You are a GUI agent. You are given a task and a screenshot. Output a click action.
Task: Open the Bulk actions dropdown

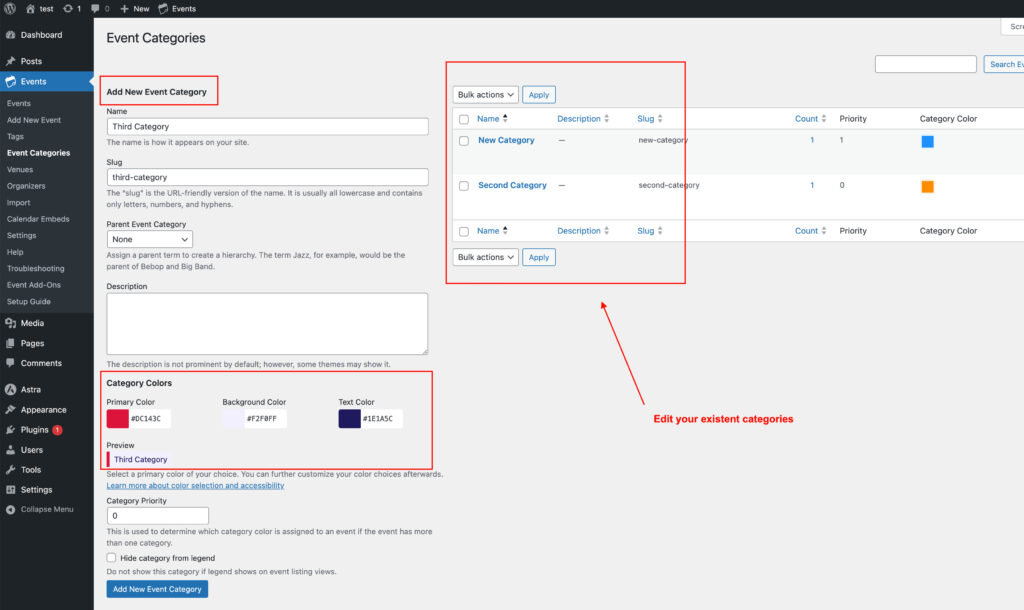484,94
